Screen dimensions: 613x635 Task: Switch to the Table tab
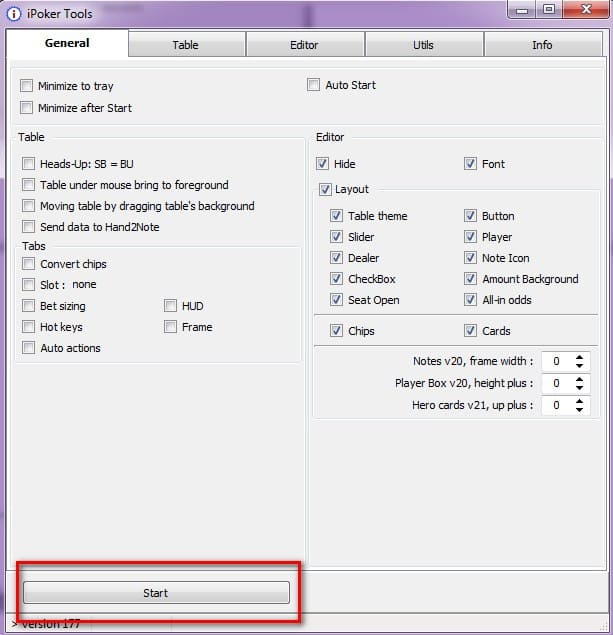187,45
